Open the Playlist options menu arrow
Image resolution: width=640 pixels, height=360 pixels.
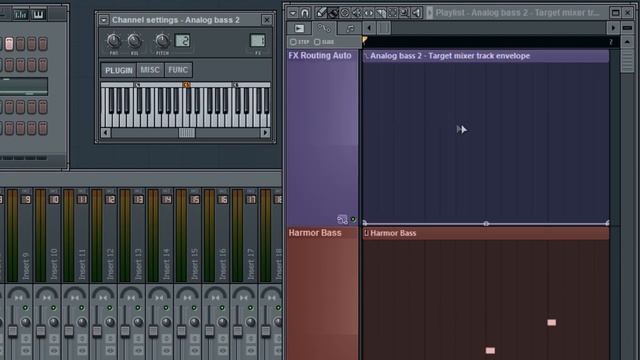(293, 13)
